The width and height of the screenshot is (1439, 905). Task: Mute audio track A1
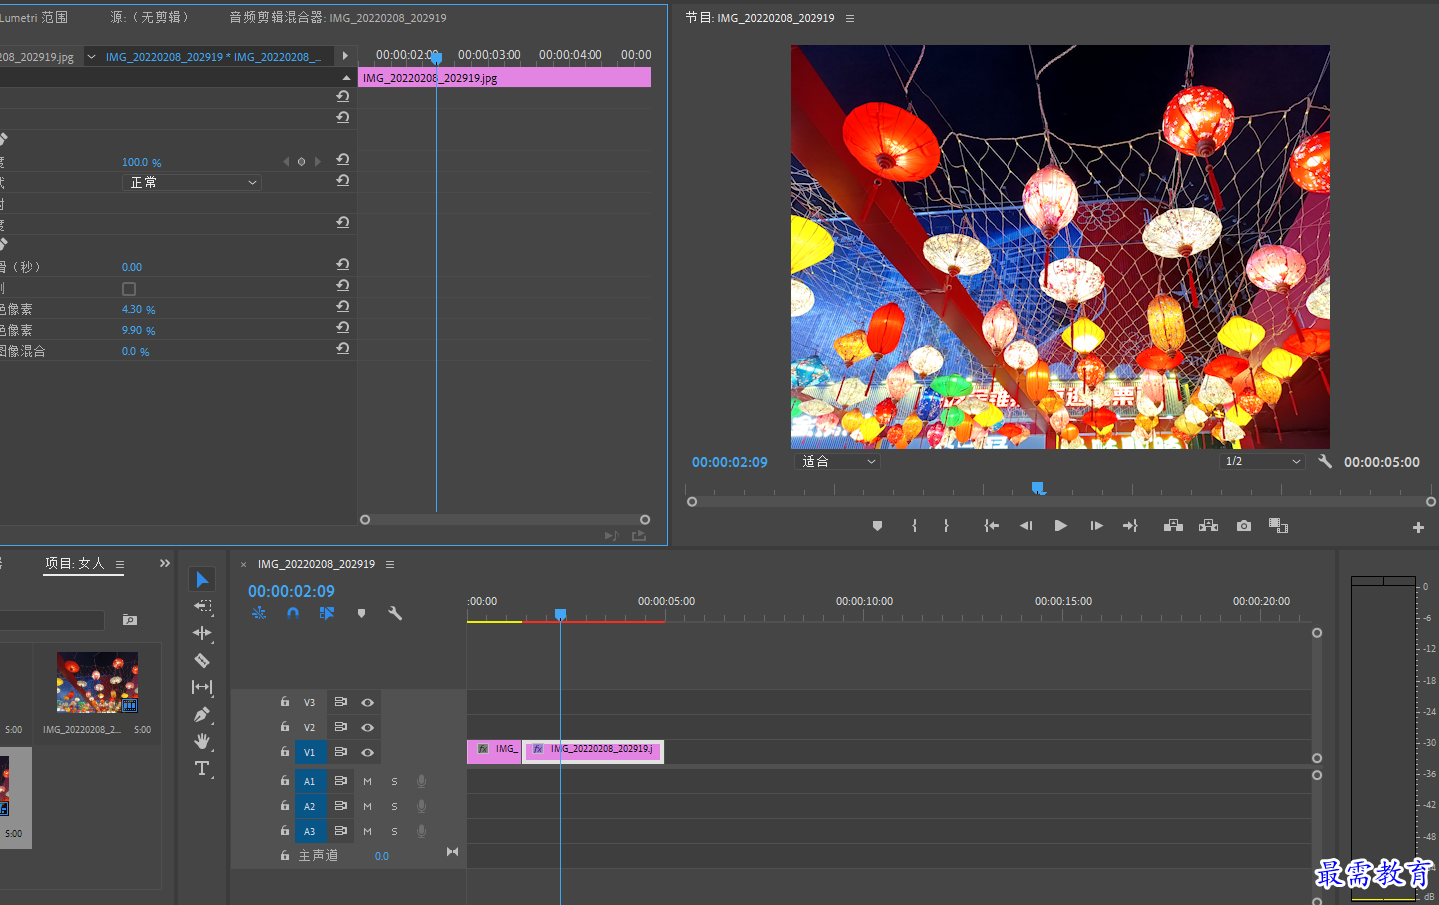(x=367, y=782)
